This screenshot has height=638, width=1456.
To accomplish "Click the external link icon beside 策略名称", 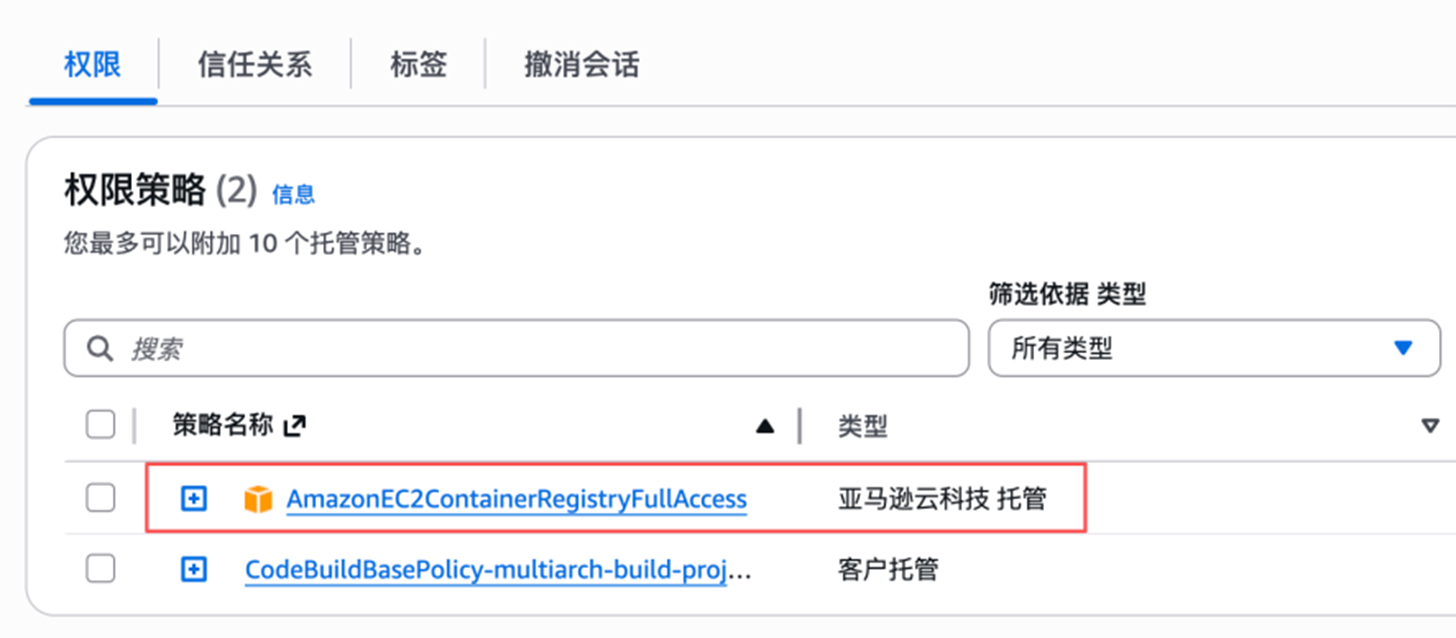I will click(294, 426).
